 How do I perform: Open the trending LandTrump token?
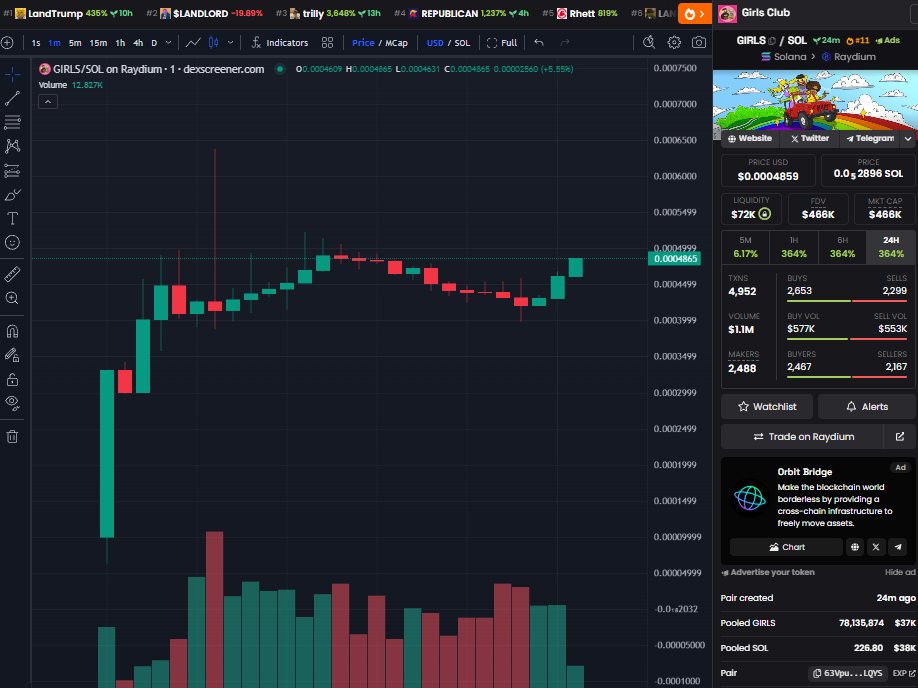tap(69, 13)
